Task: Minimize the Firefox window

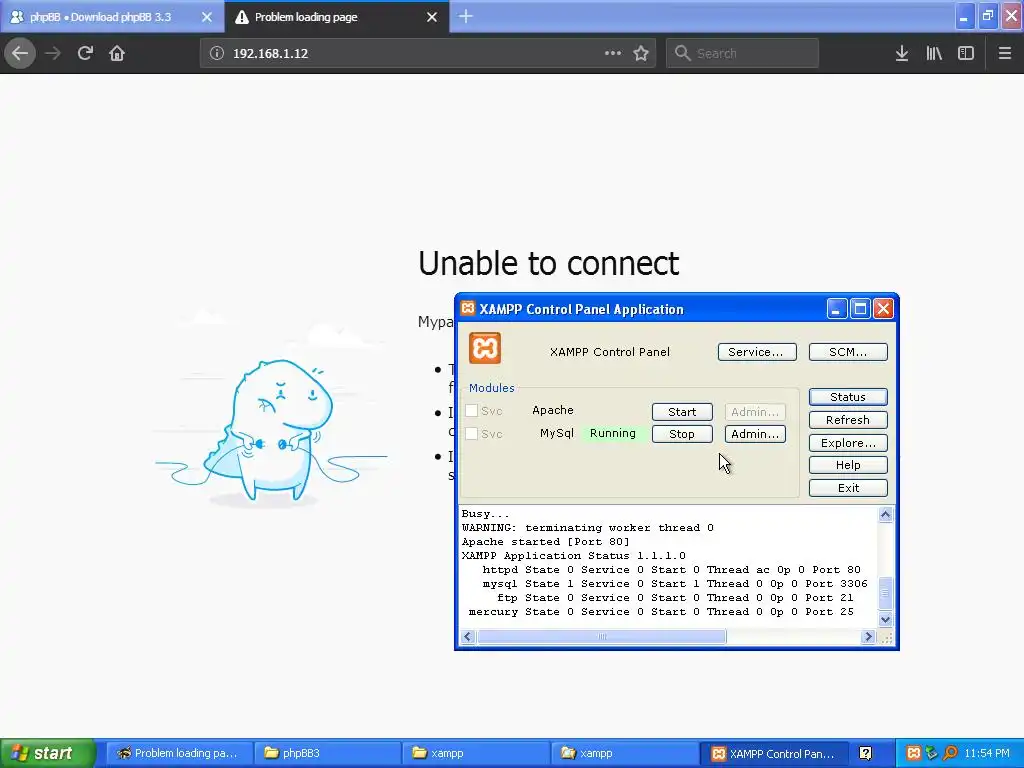Action: pos(964,16)
